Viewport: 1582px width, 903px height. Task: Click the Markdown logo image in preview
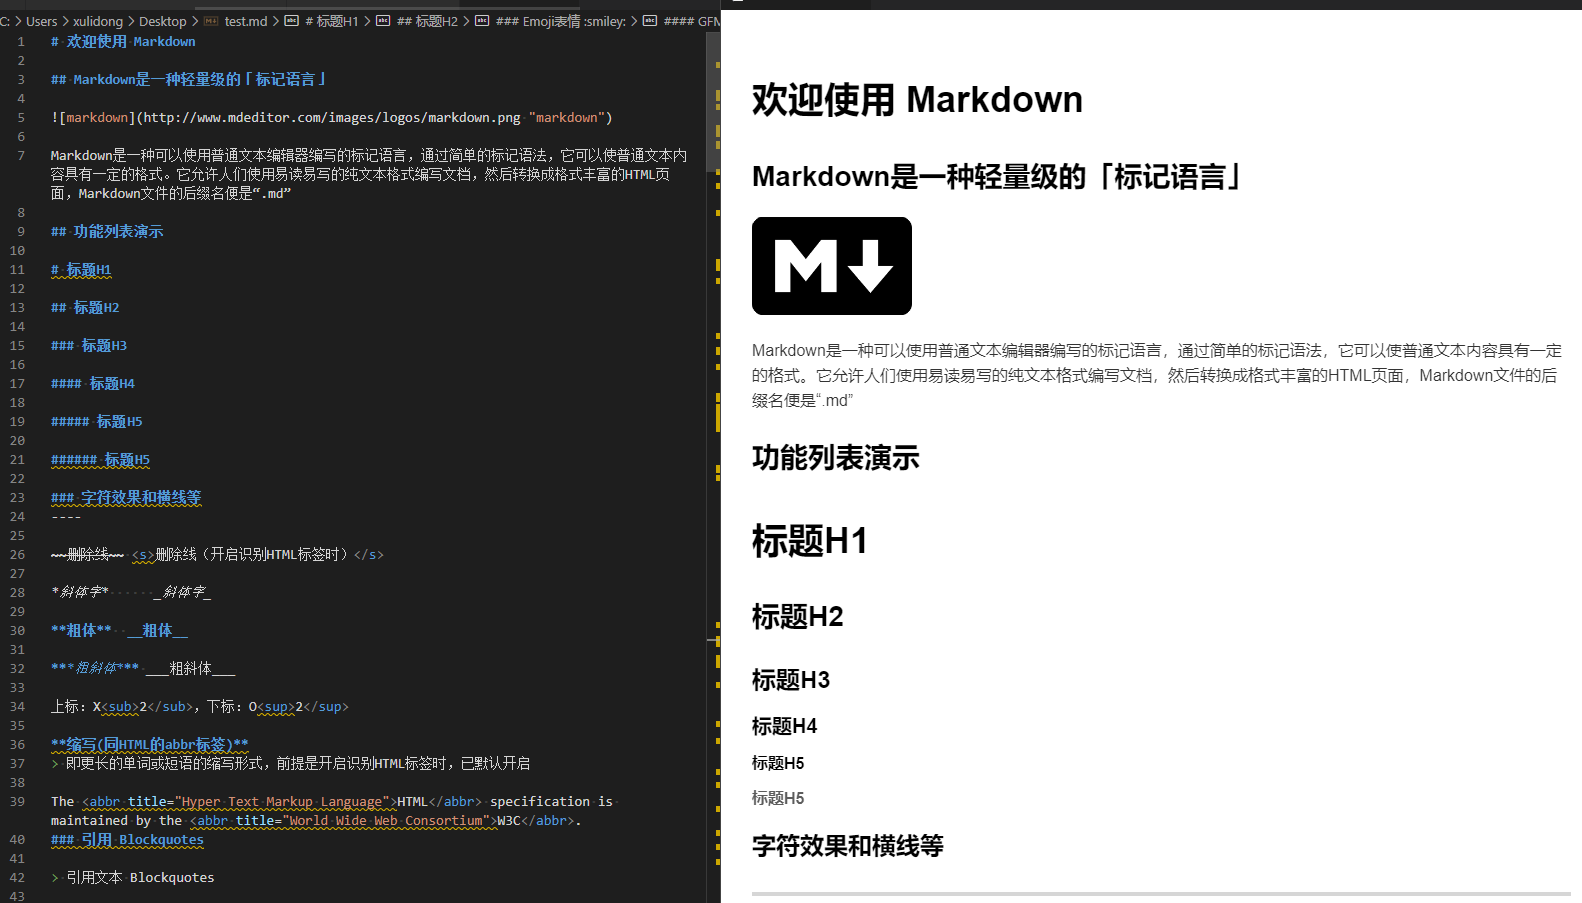[832, 266]
